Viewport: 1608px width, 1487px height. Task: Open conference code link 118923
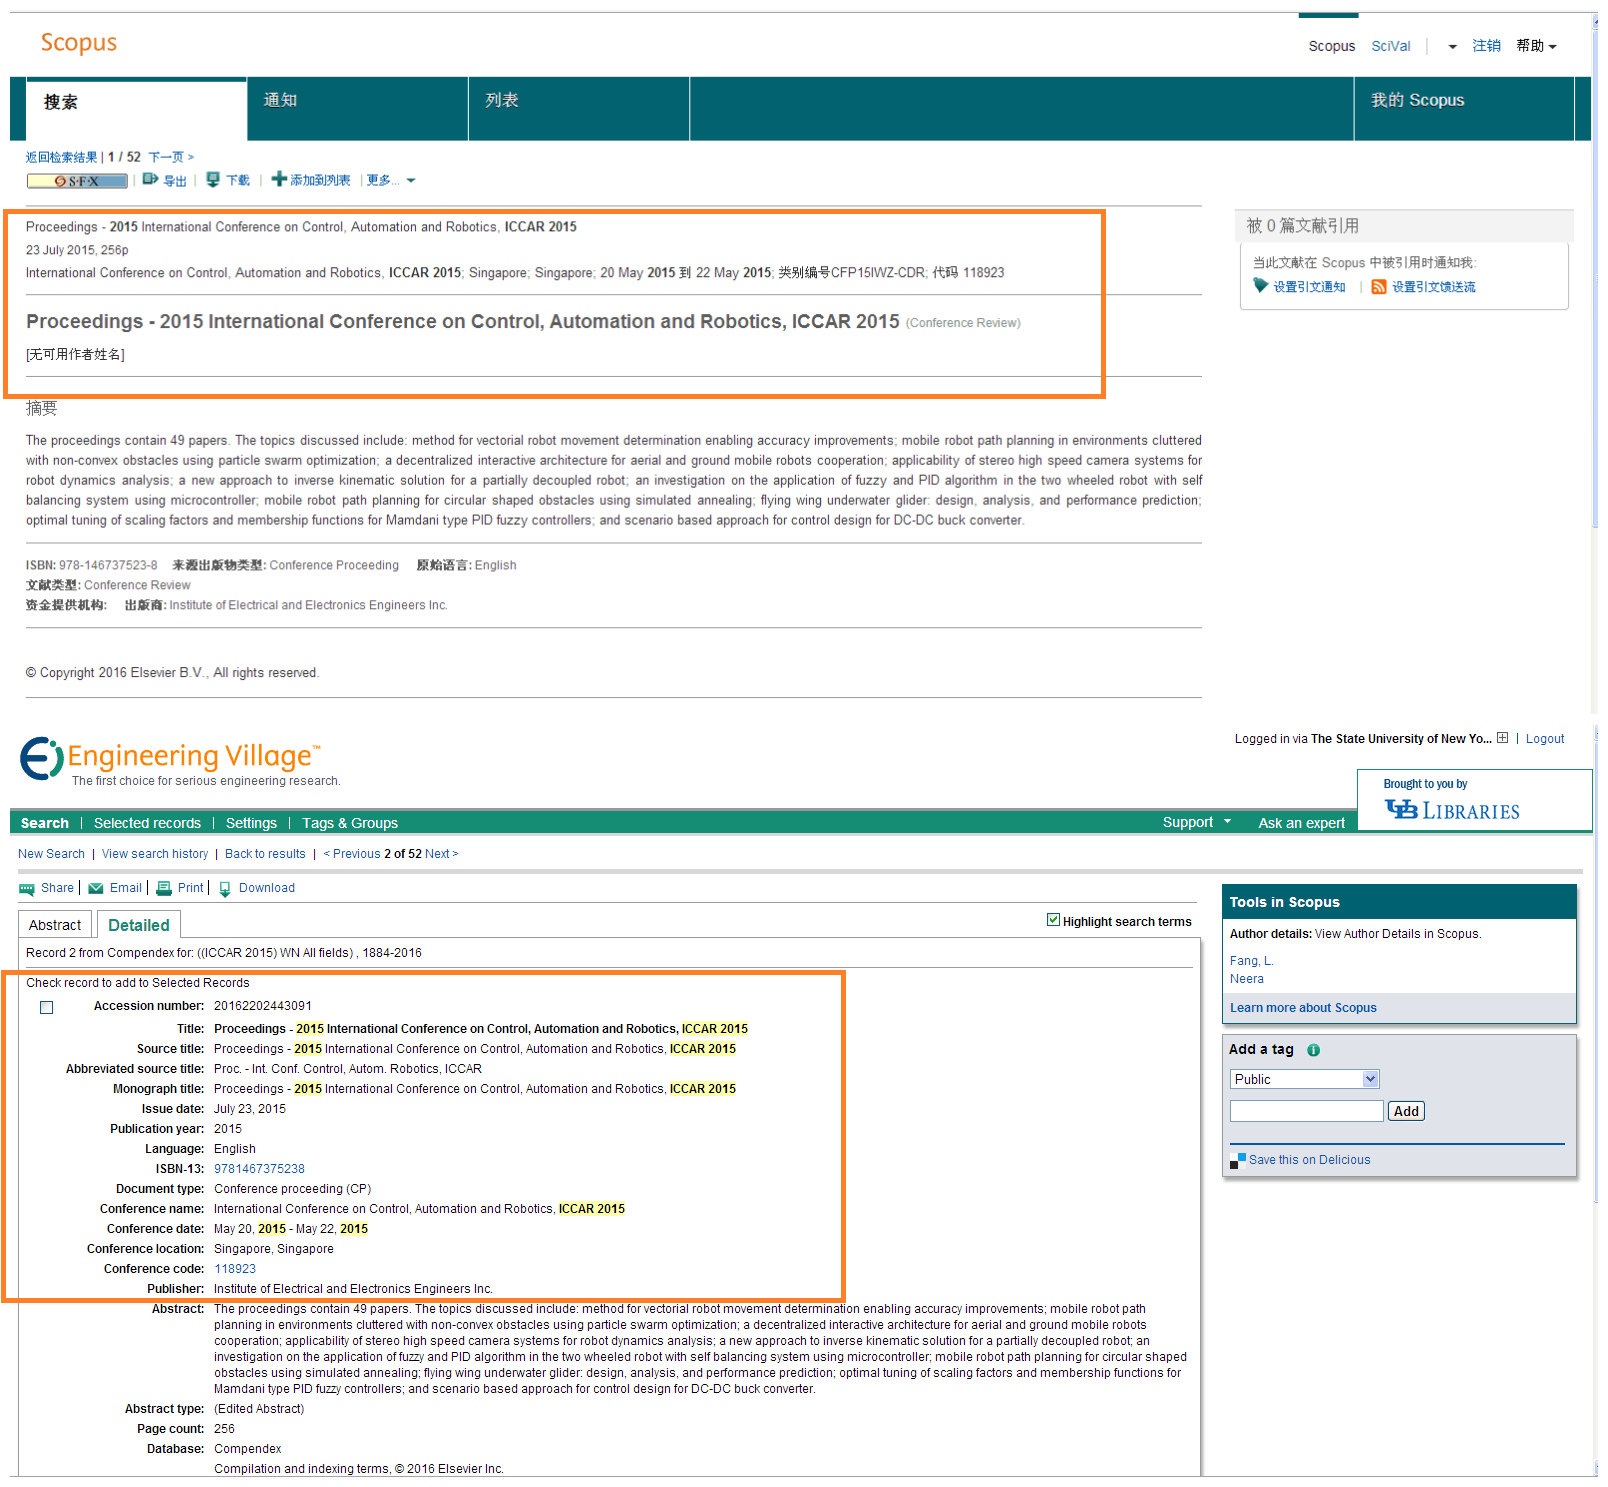point(235,1269)
